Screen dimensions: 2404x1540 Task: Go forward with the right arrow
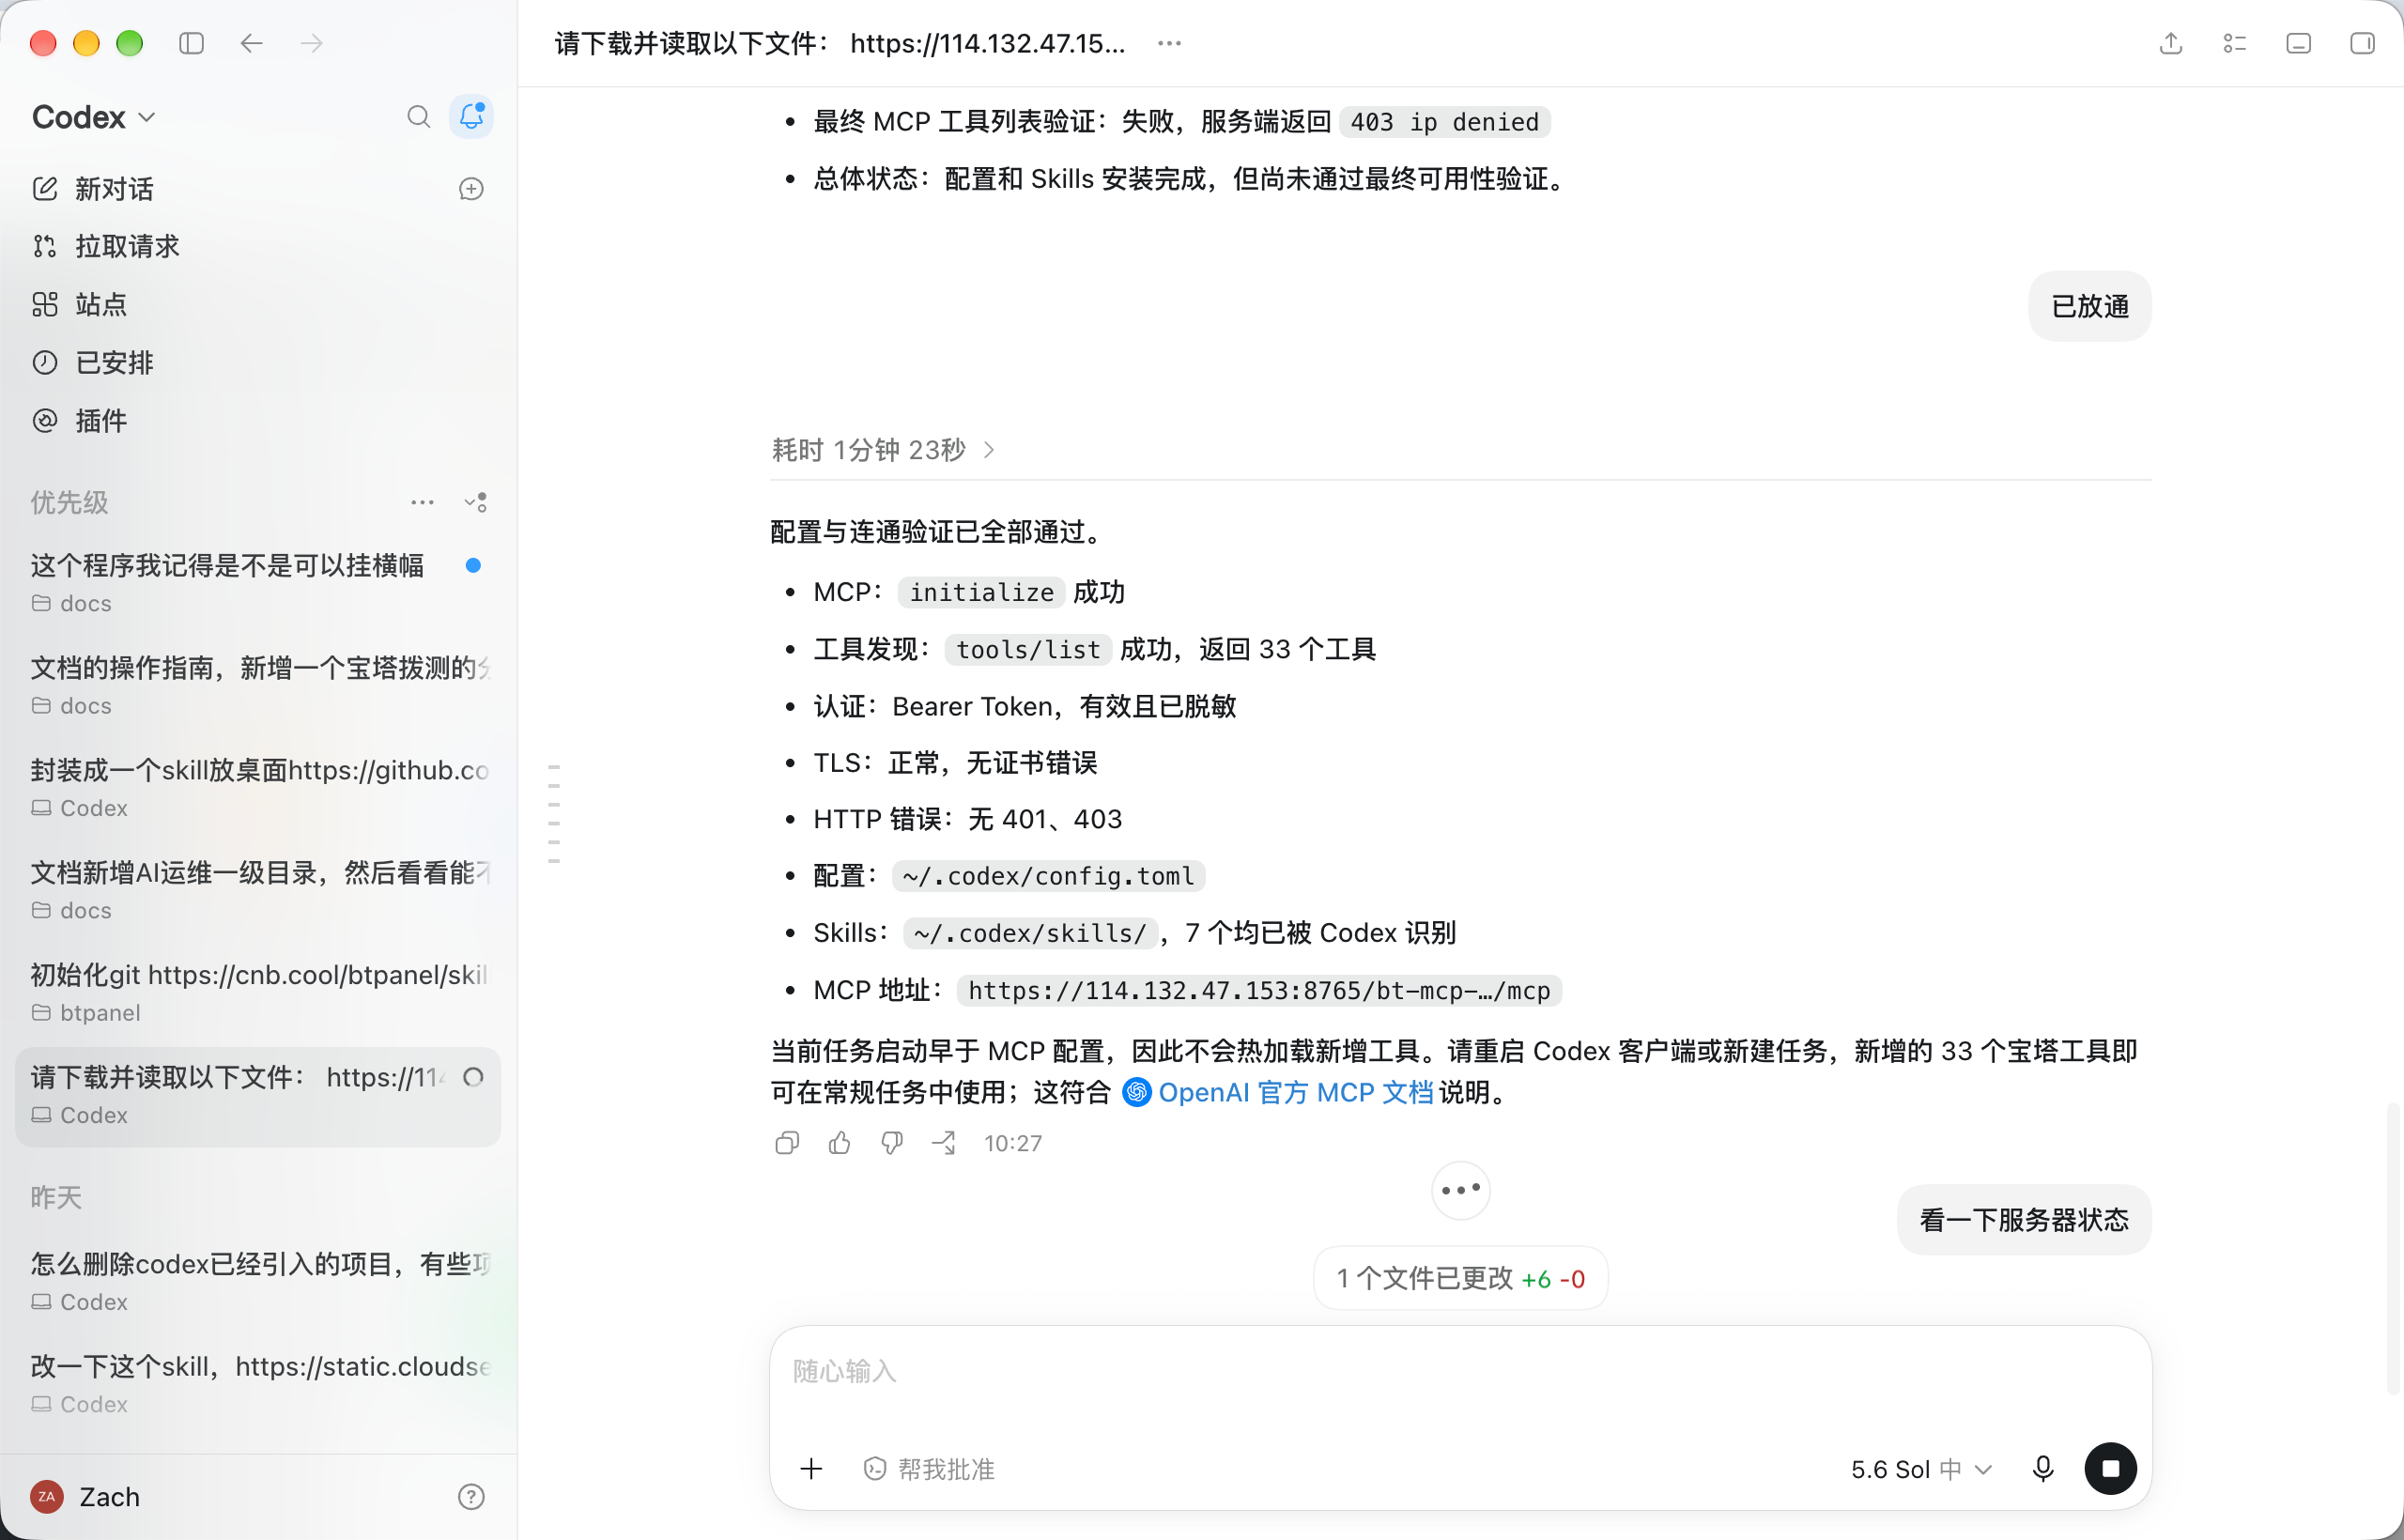pyautogui.click(x=312, y=43)
